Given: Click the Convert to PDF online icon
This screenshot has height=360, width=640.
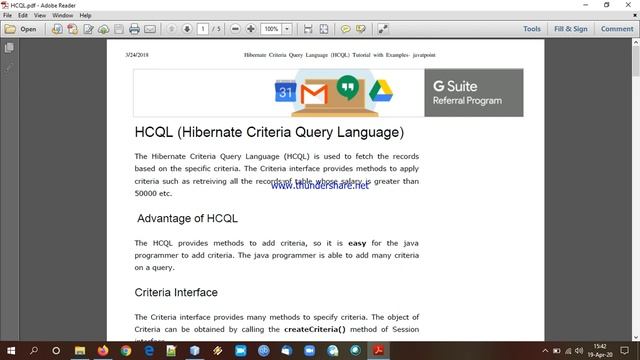Looking at the screenshot, I should tap(57, 29).
